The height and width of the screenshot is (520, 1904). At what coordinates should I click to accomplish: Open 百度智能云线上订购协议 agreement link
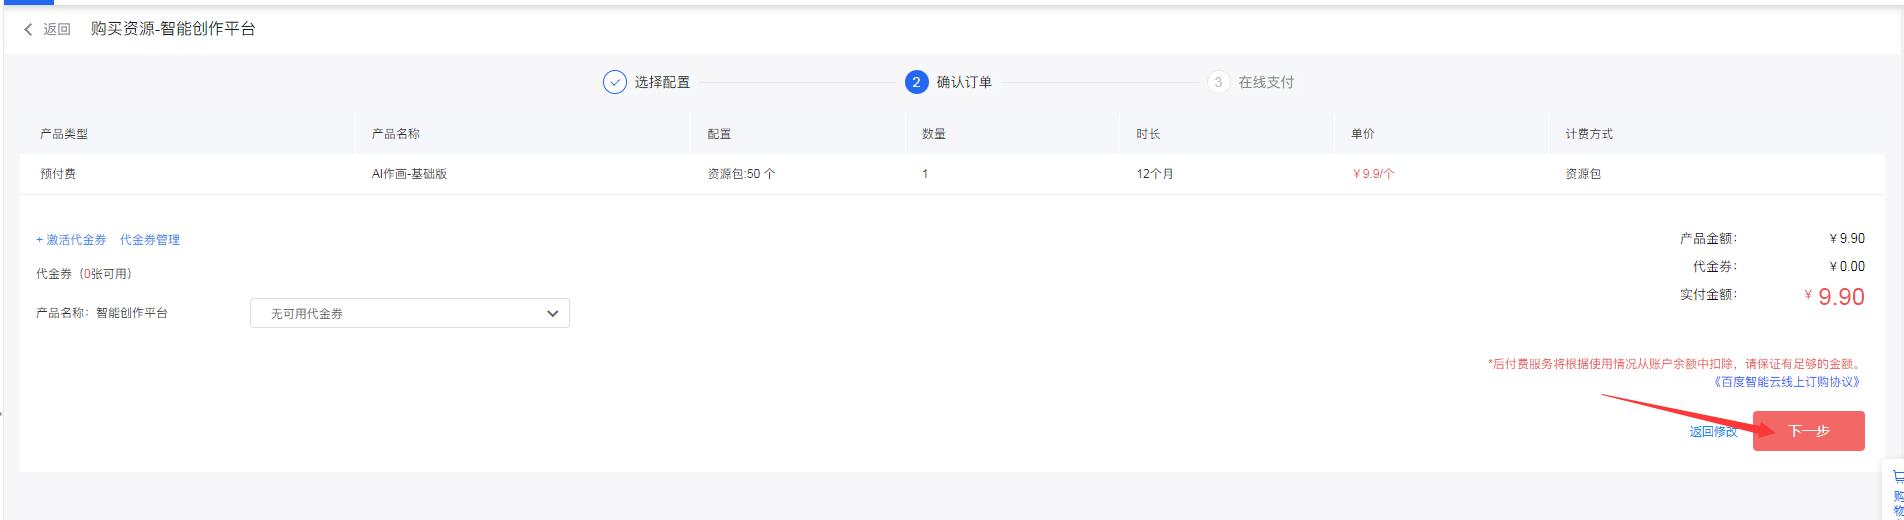(1787, 382)
